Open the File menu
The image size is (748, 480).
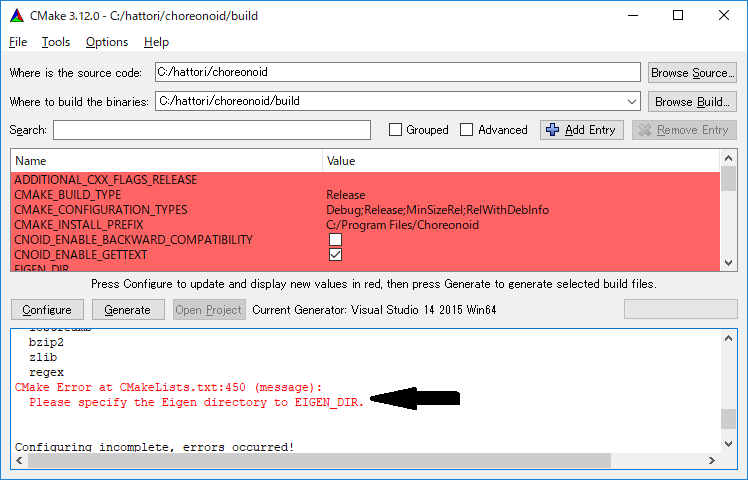(18, 42)
